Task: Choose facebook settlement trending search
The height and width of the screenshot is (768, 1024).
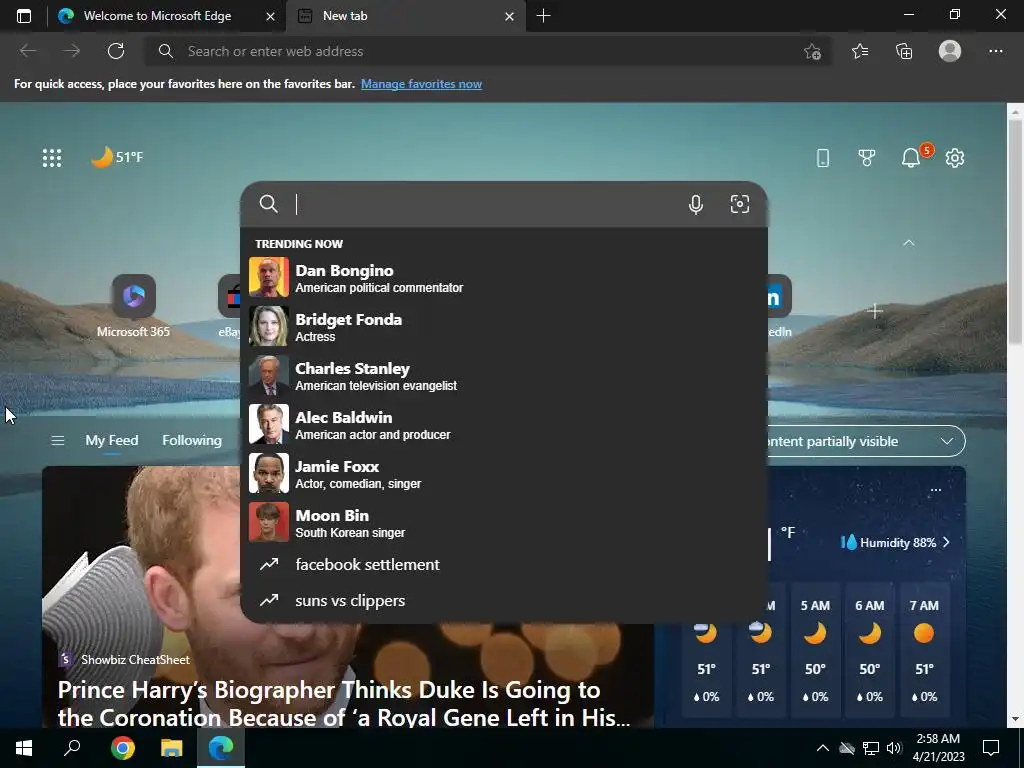Action: click(x=504, y=564)
